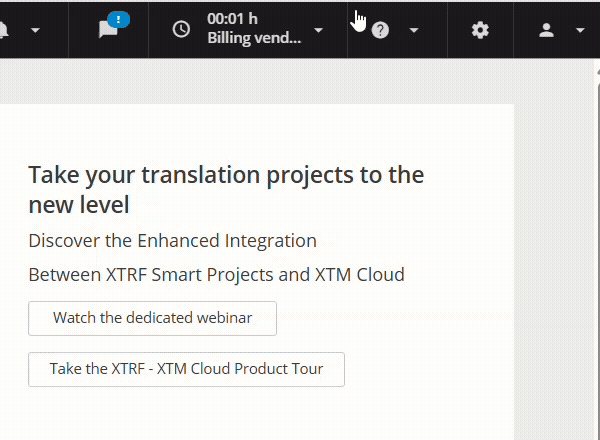Image resolution: width=600 pixels, height=440 pixels.
Task: Open the help question mark icon
Action: (380, 30)
